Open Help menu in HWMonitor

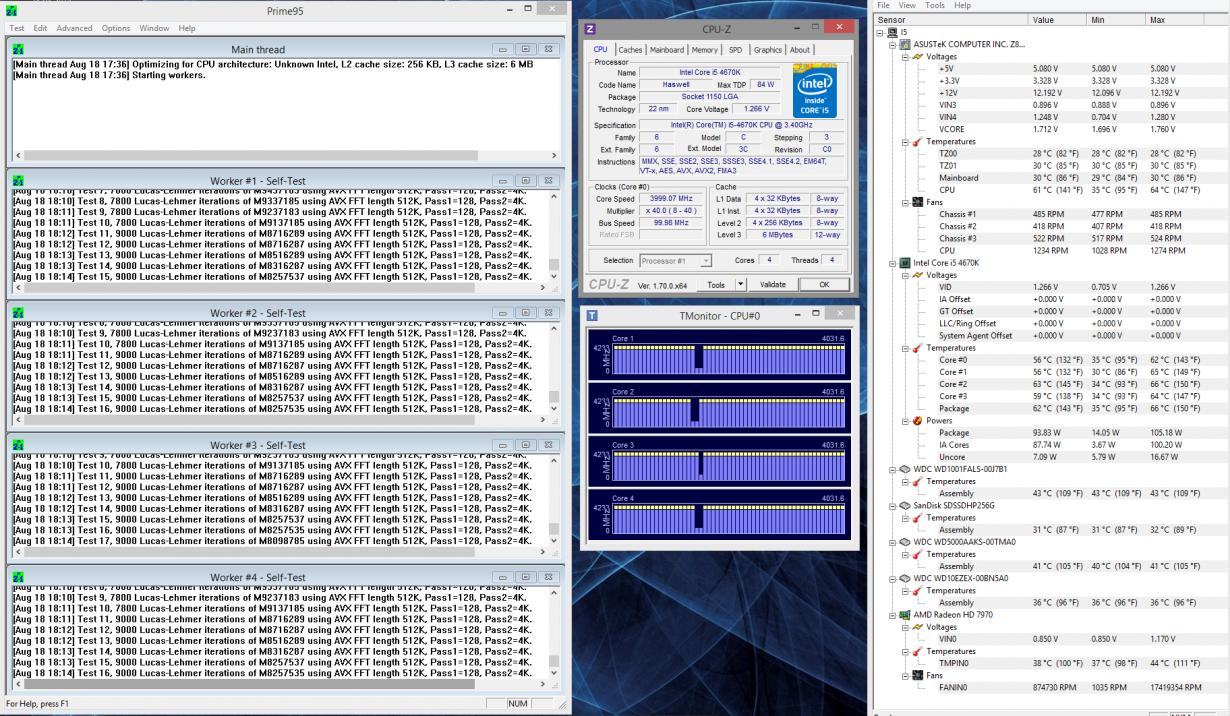[x=962, y=5]
